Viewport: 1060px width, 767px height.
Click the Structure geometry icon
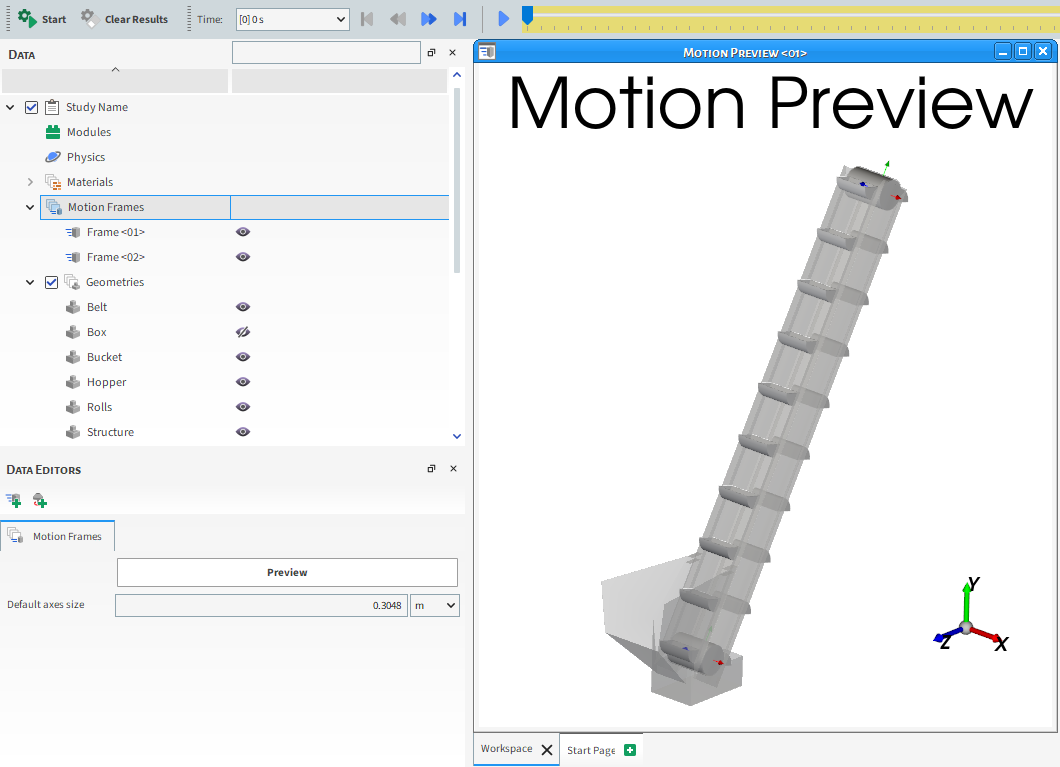tap(73, 432)
